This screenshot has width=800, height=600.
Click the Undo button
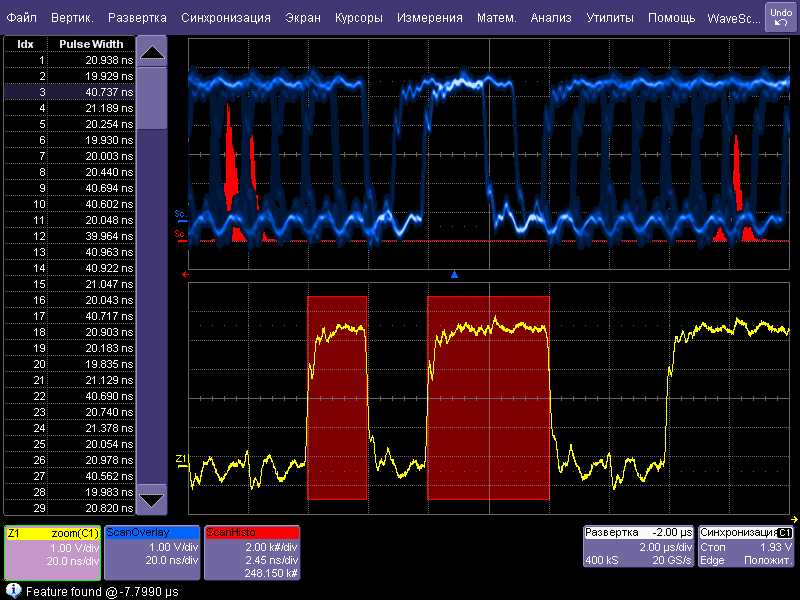(x=781, y=17)
